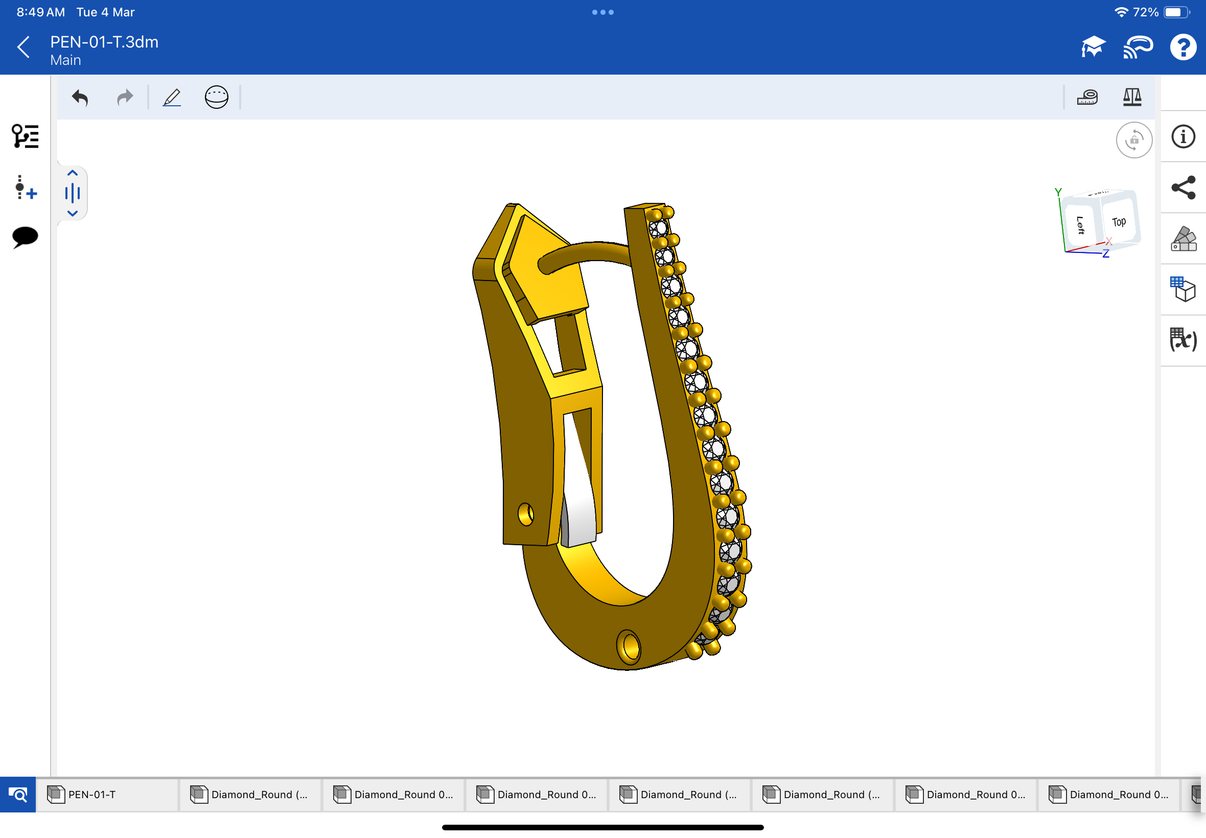
Task: Open the compare/scale tool
Action: click(x=1132, y=97)
